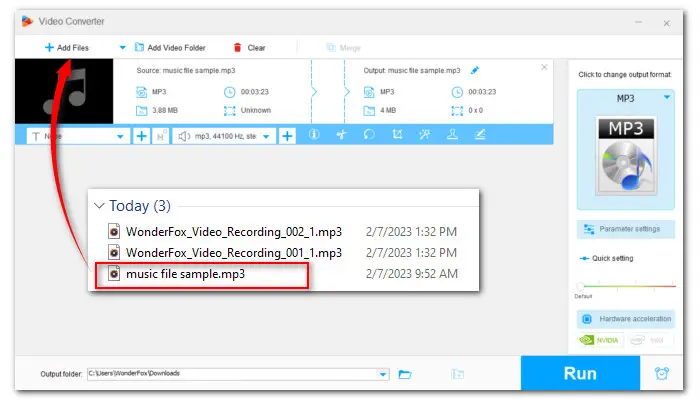700x407 pixels.
Task: Open the subtitle track dropdown showing None
Action: point(78,136)
